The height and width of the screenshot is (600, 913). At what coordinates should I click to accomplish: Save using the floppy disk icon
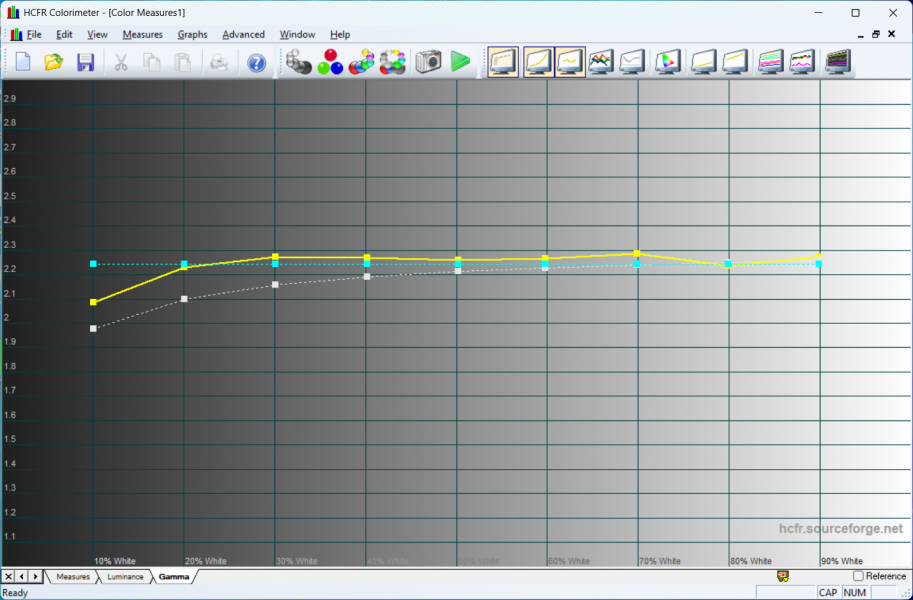pyautogui.click(x=85, y=62)
